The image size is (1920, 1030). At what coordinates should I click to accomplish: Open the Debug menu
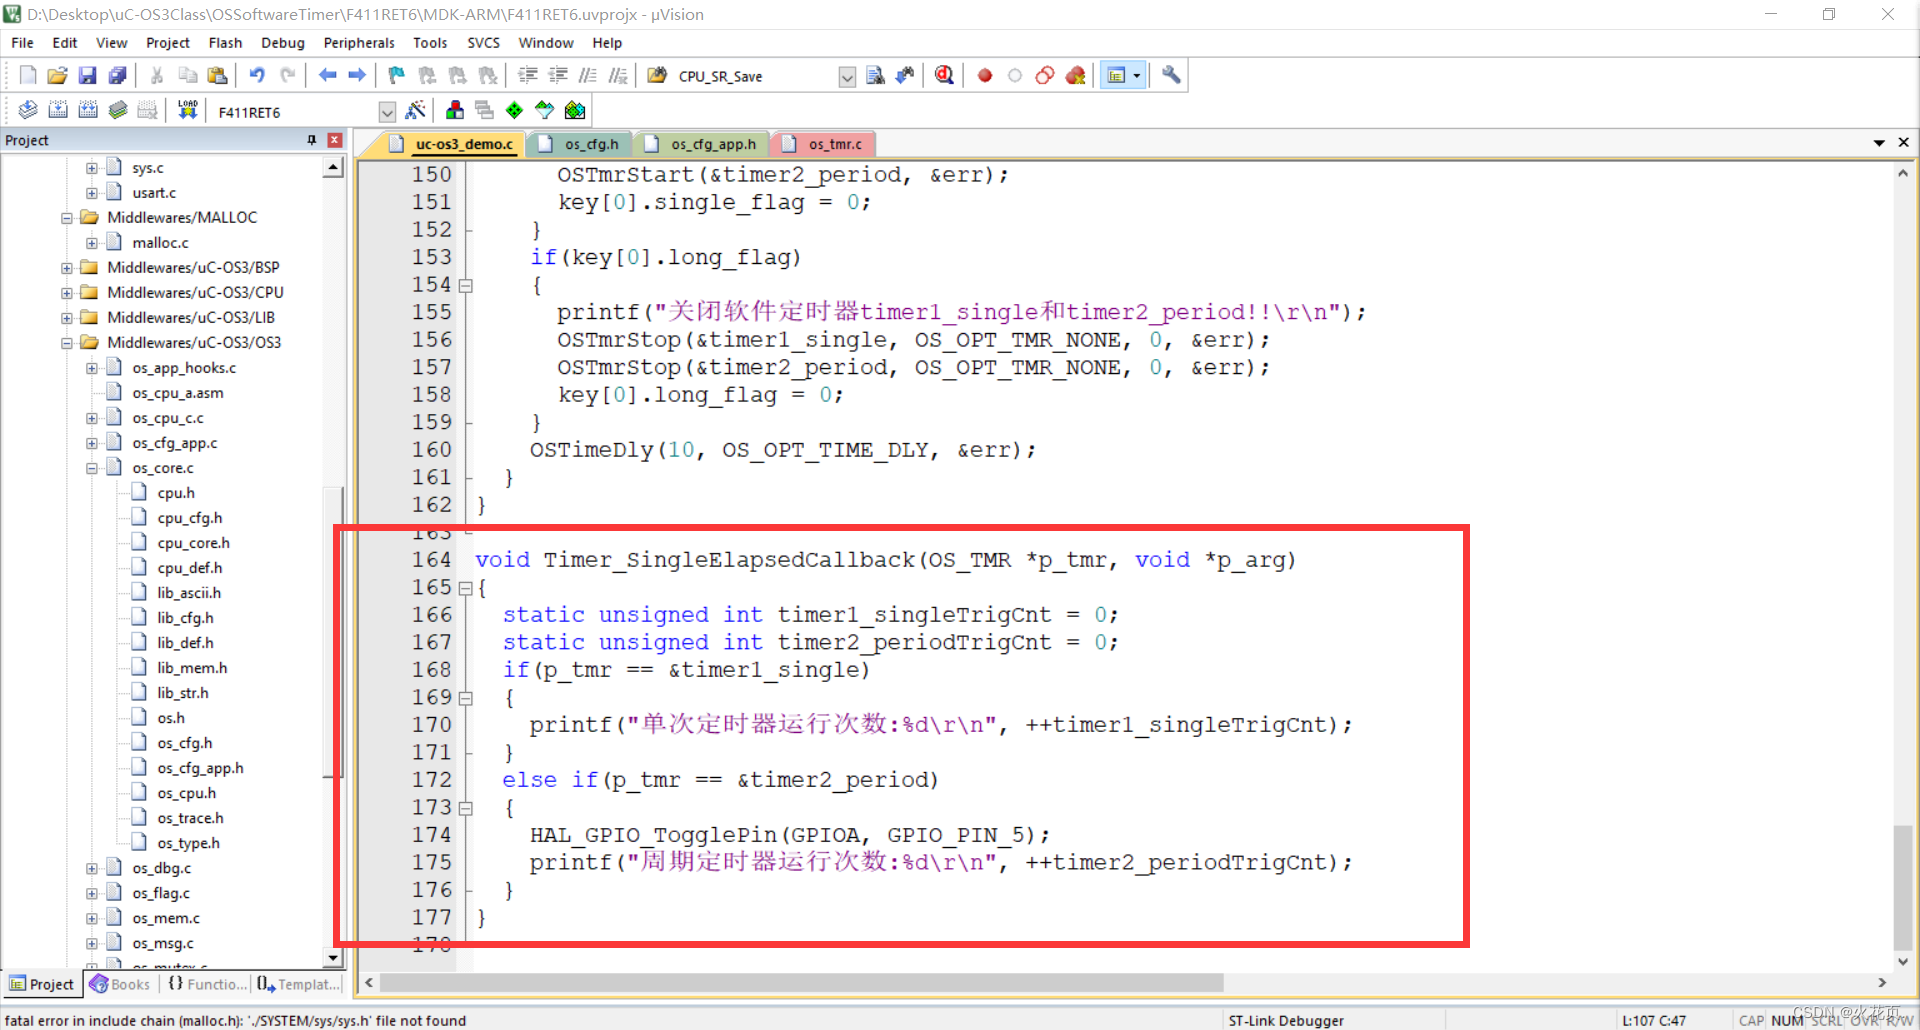click(283, 43)
